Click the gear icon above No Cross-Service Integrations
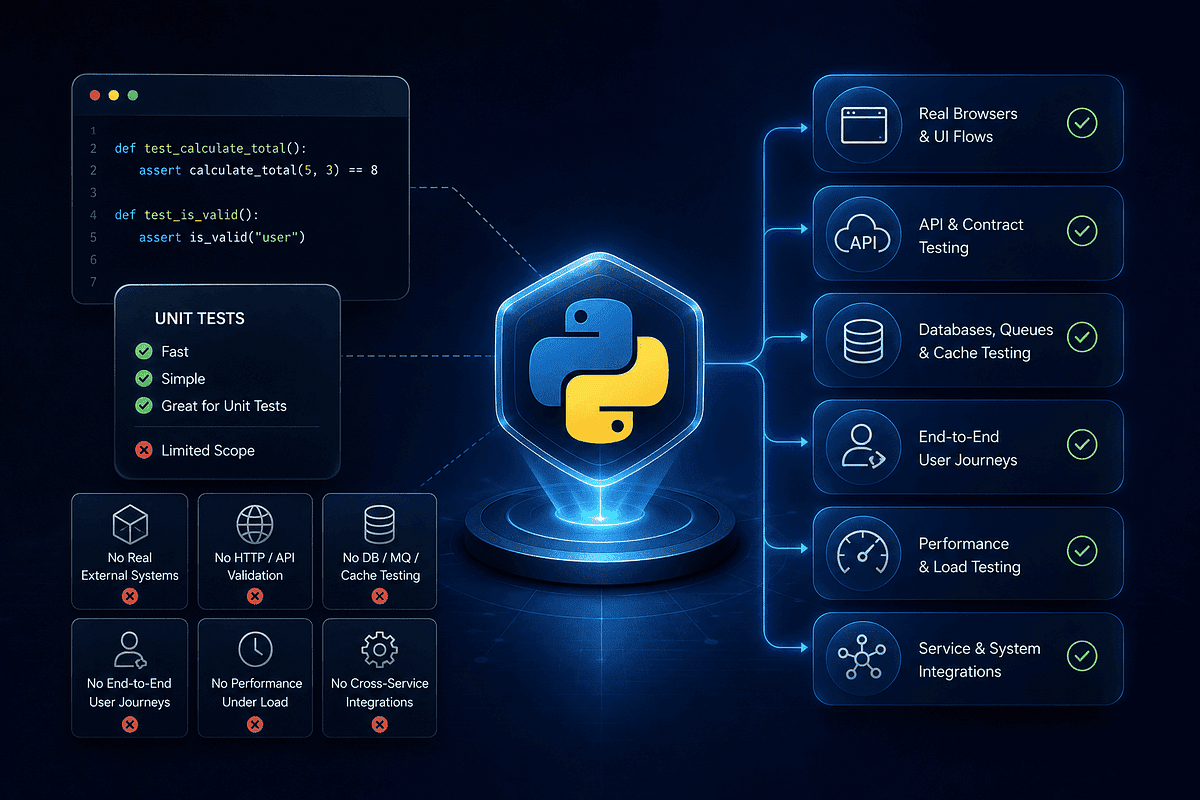The image size is (1200, 800). coord(379,650)
